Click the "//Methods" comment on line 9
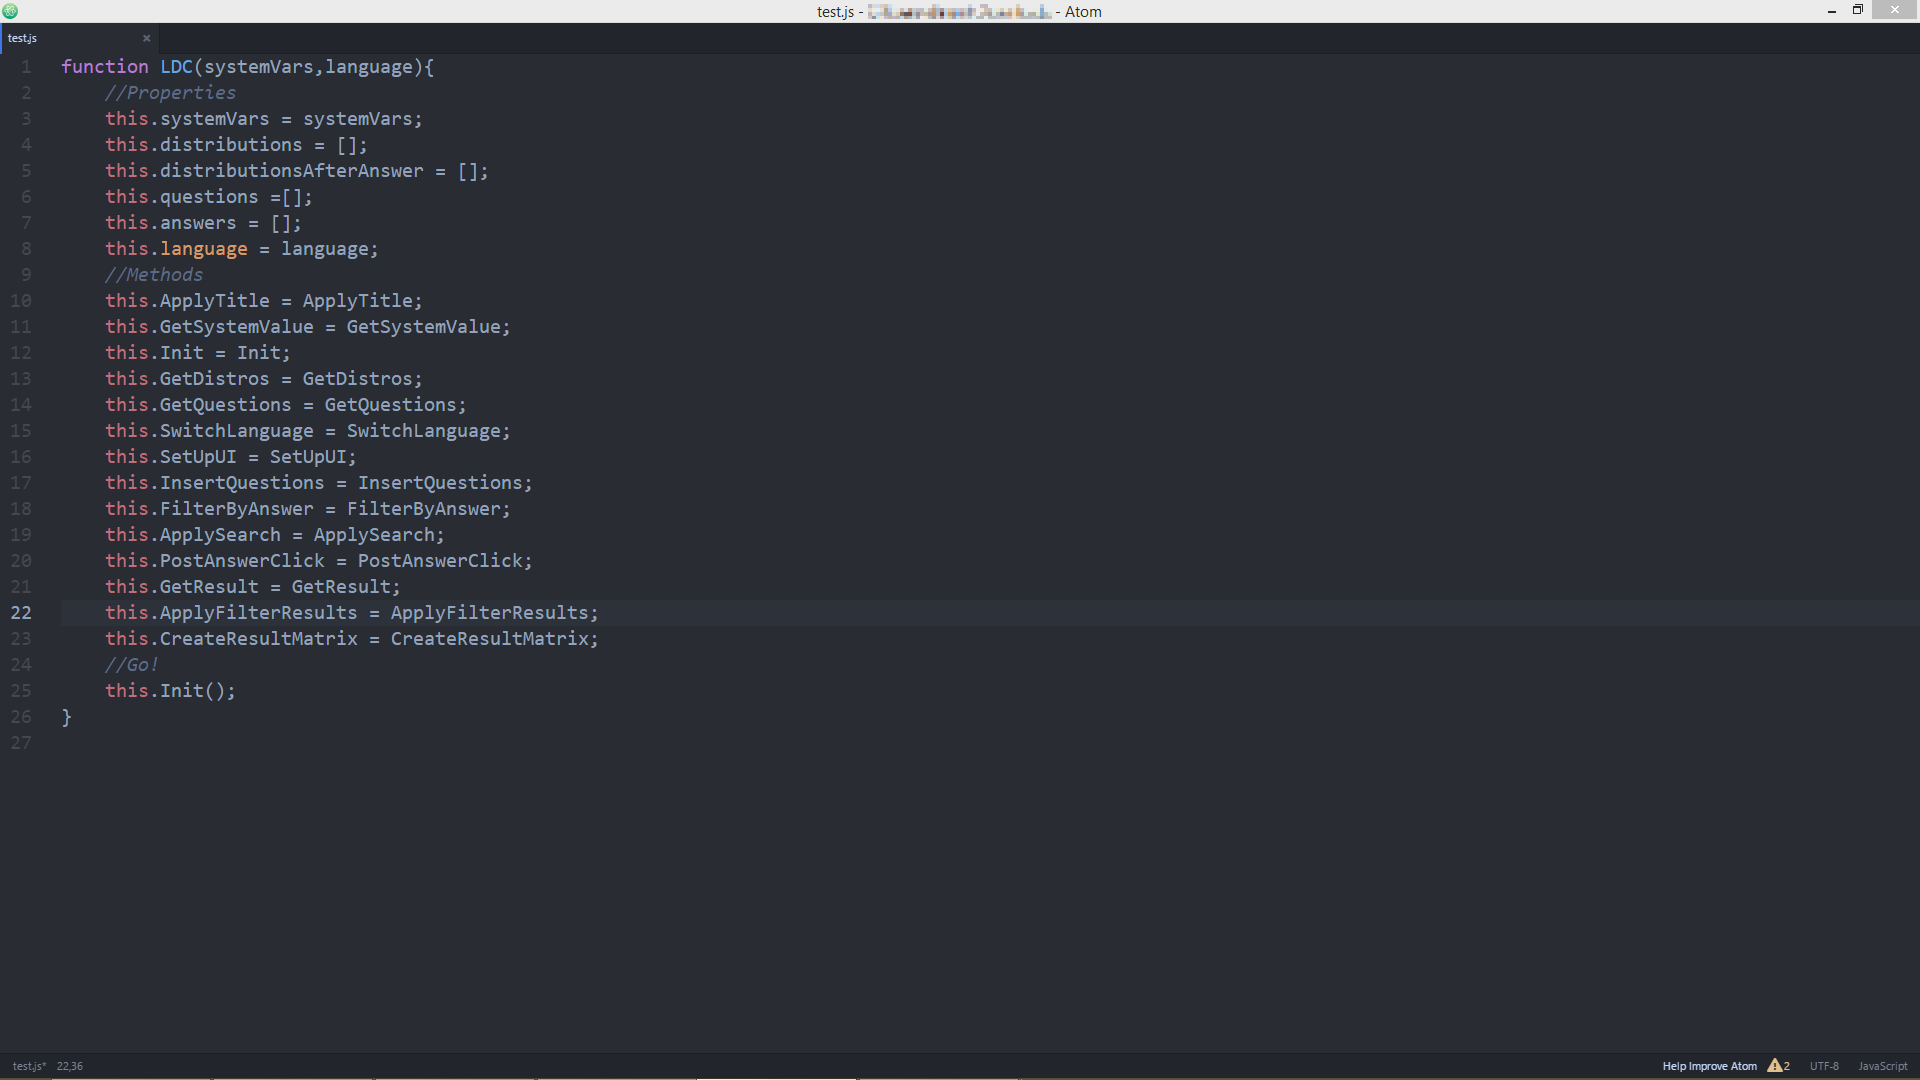 pyautogui.click(x=153, y=274)
